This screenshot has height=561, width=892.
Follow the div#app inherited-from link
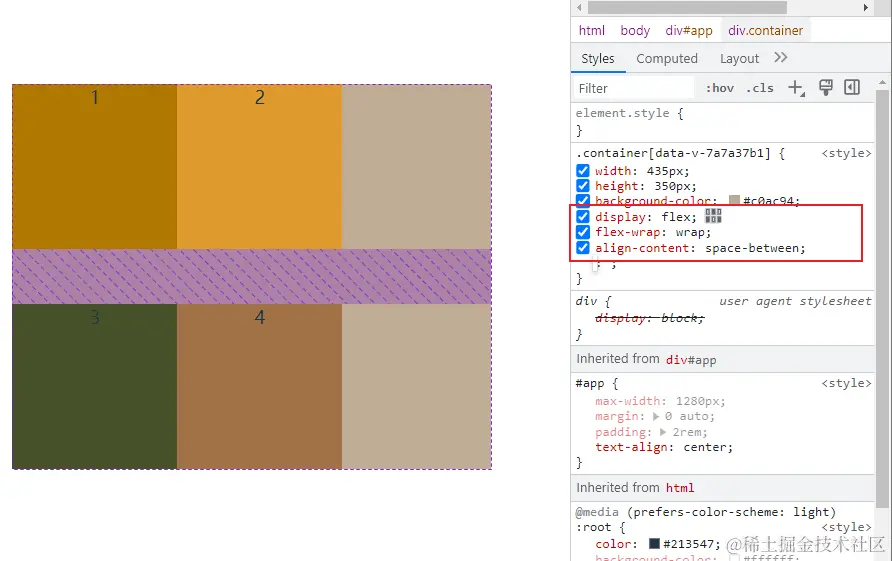coord(691,360)
